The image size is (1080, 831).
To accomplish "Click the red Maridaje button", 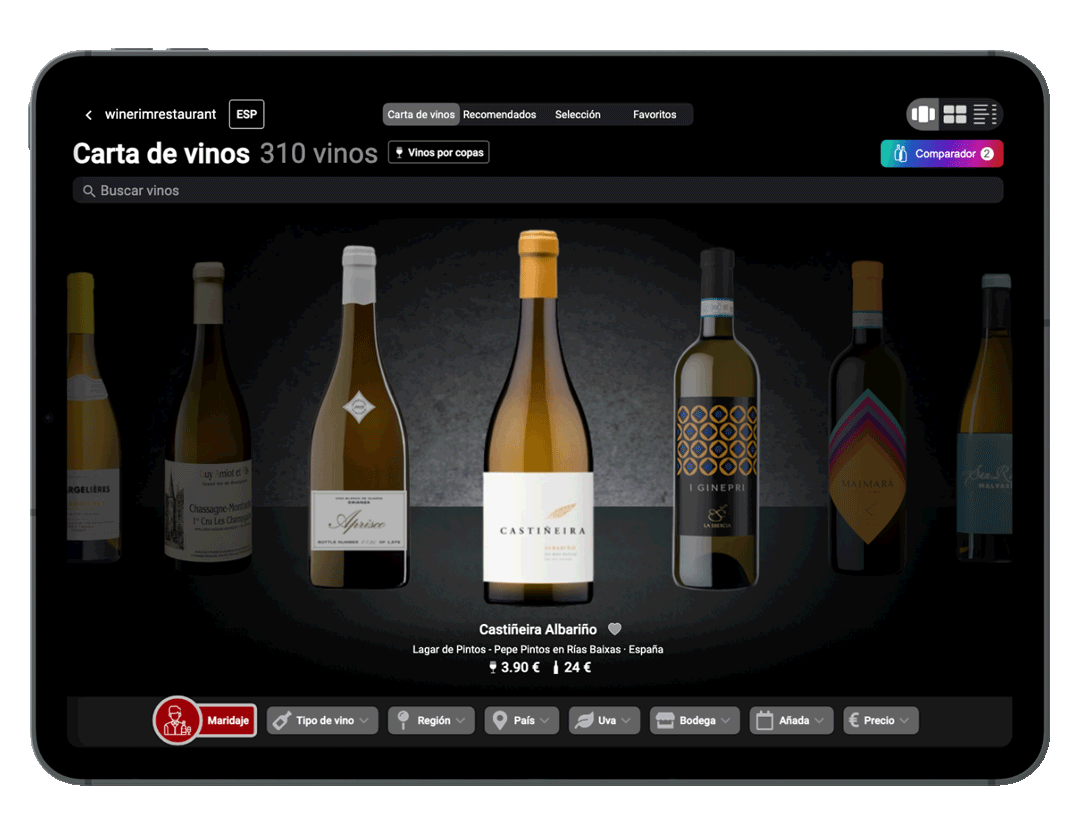I will click(x=228, y=721).
